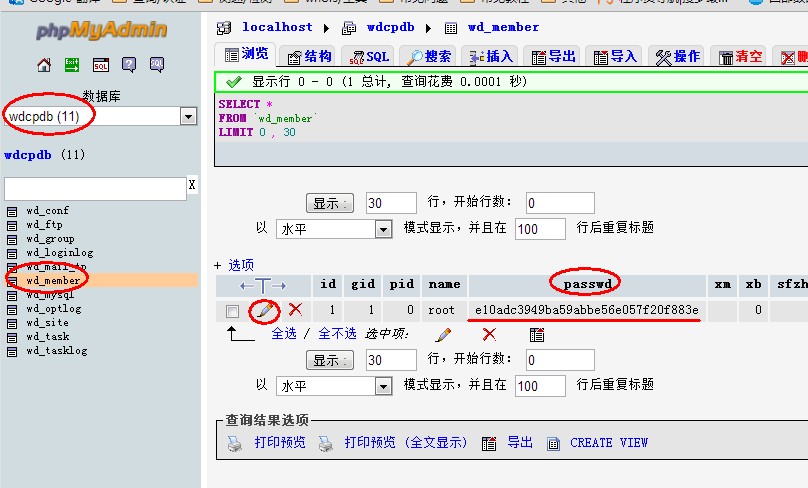The image size is (808, 488).
Task: Click the CREATE VIEW link
Action: point(609,442)
